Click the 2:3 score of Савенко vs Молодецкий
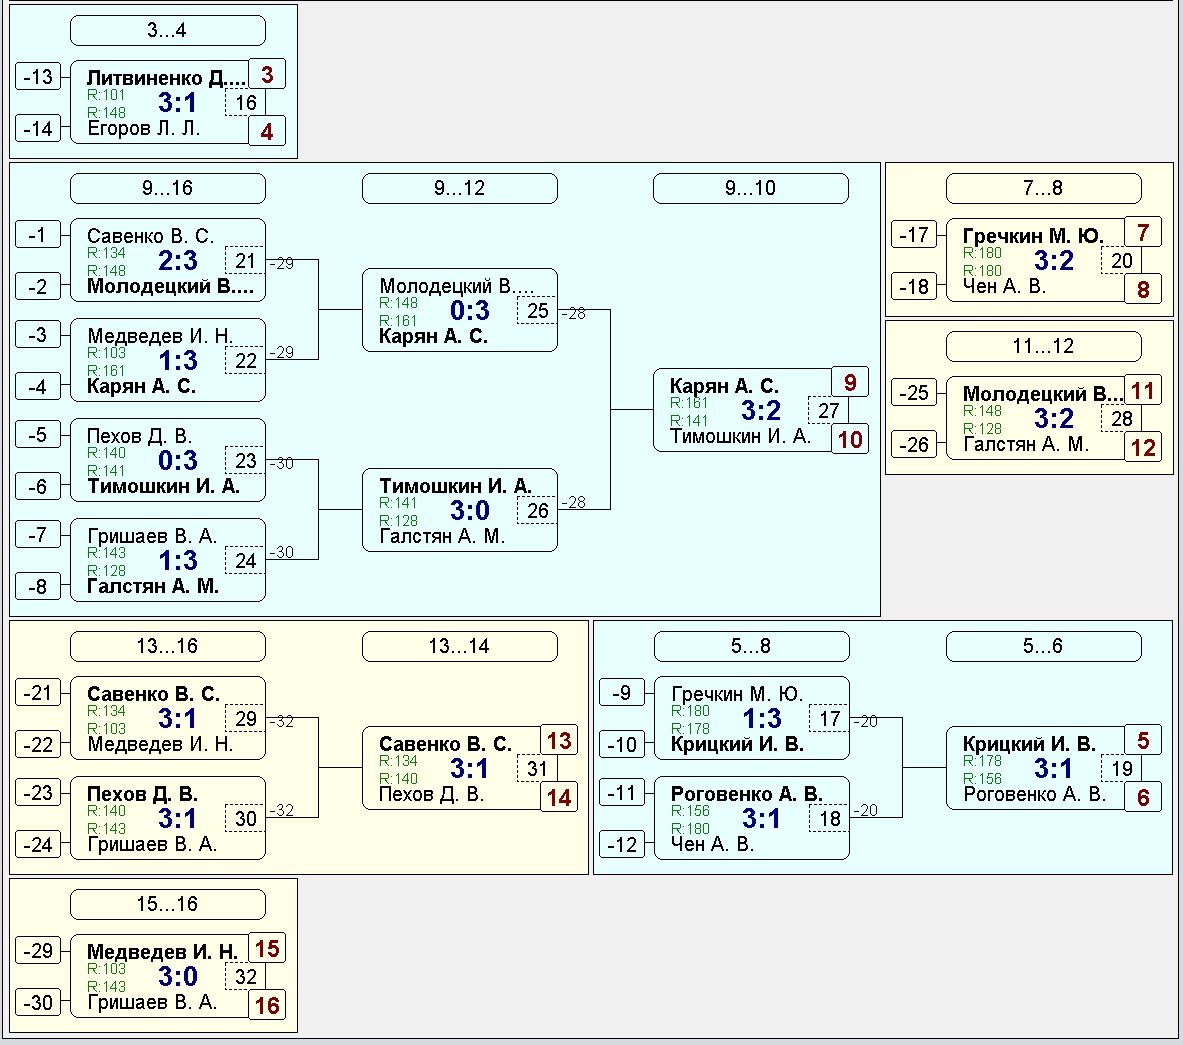Viewport: 1183px width, 1045px height. click(x=177, y=261)
